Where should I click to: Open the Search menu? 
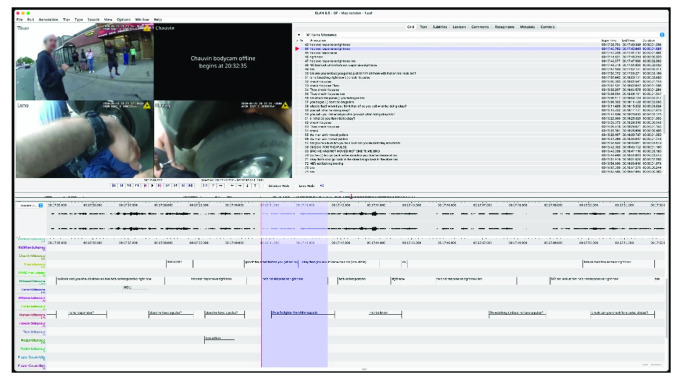tap(93, 20)
